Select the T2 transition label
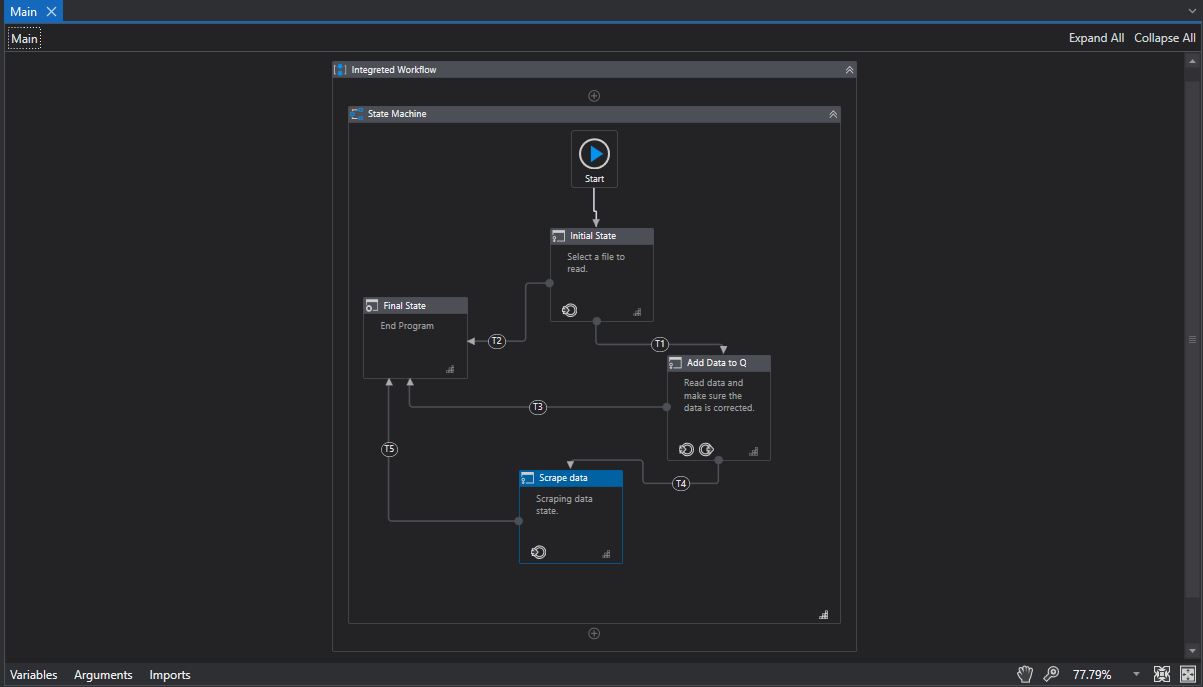 tap(497, 341)
